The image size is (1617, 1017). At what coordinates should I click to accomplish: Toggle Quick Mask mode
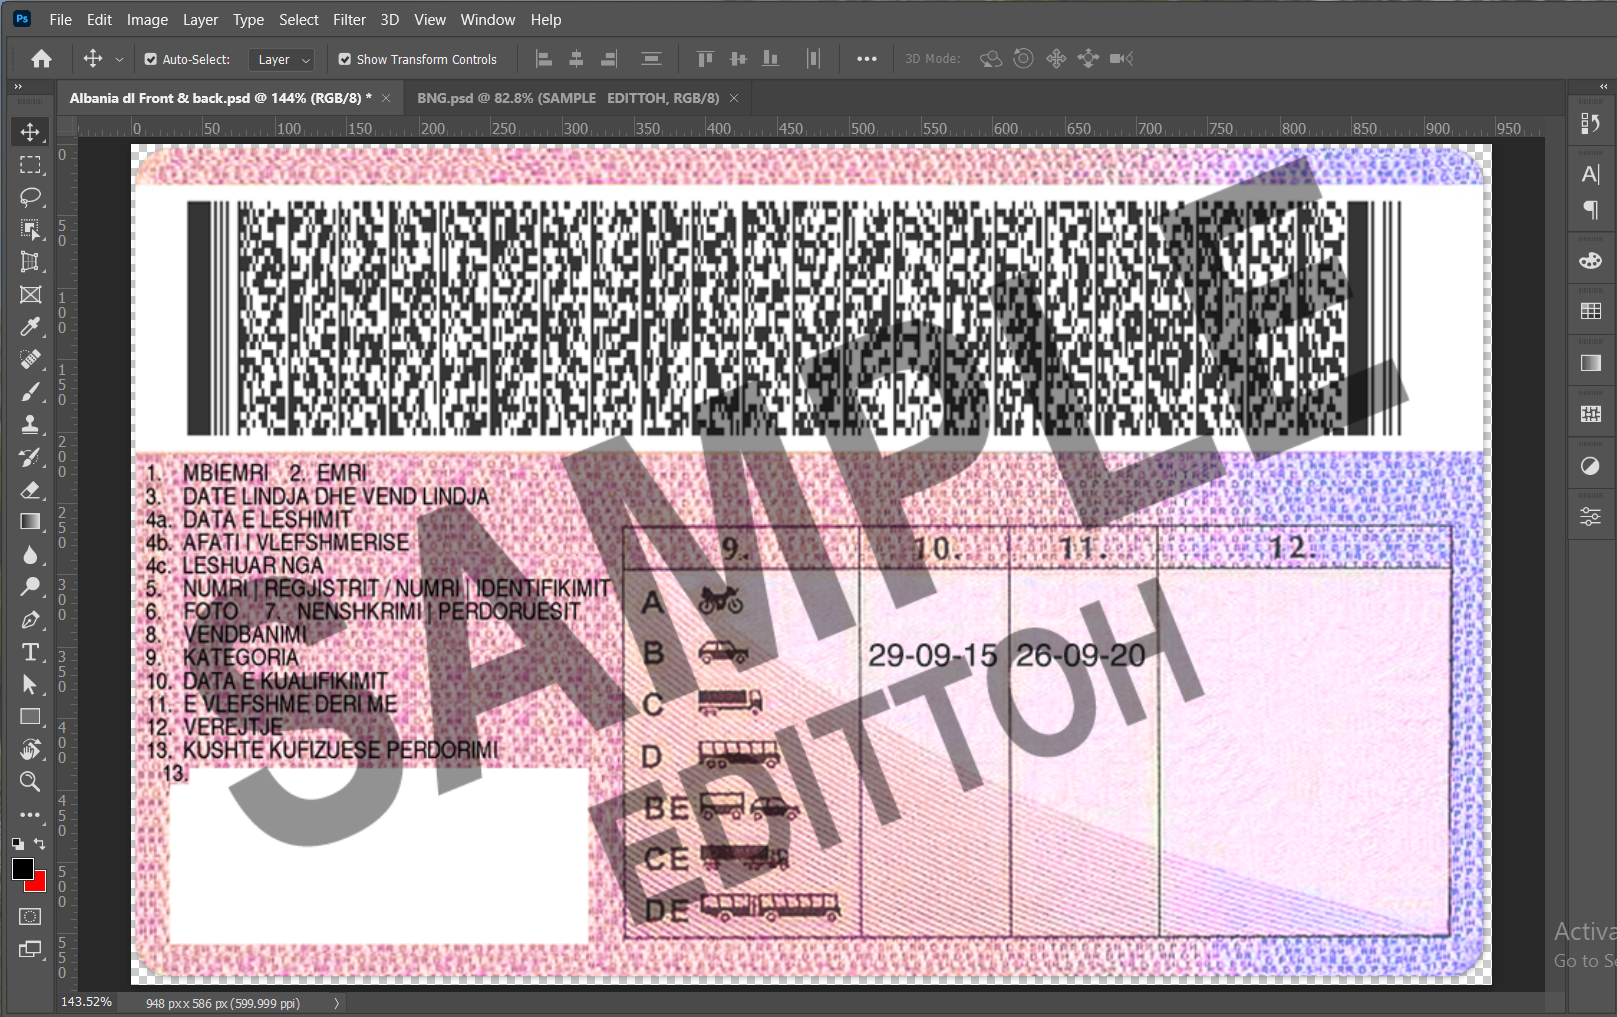30,916
